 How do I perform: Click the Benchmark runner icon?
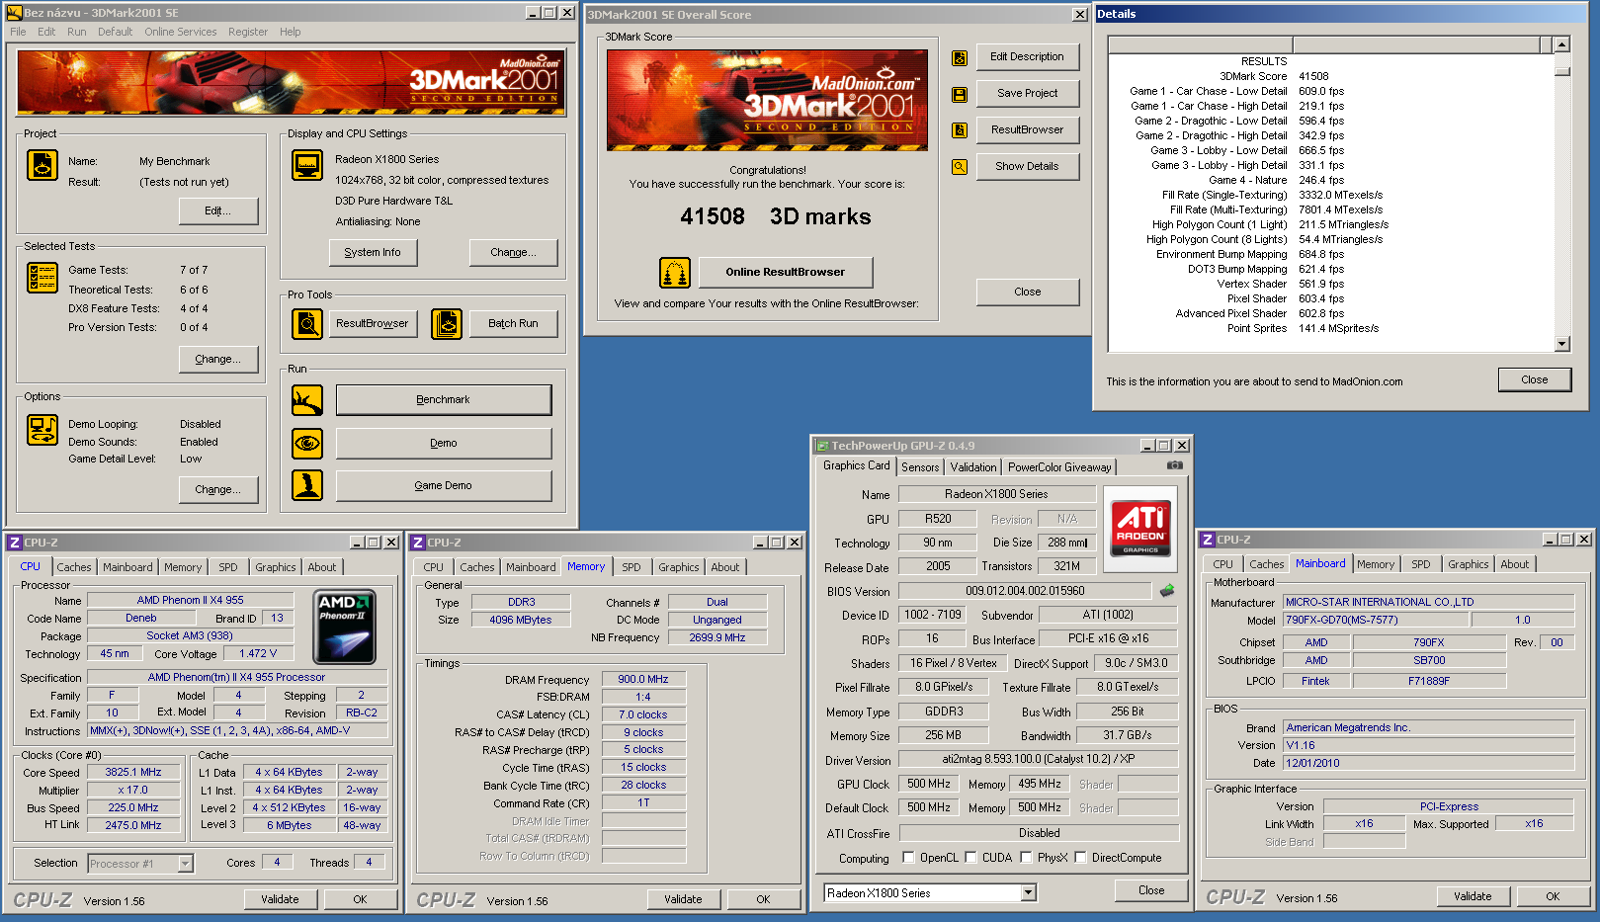pos(307,400)
